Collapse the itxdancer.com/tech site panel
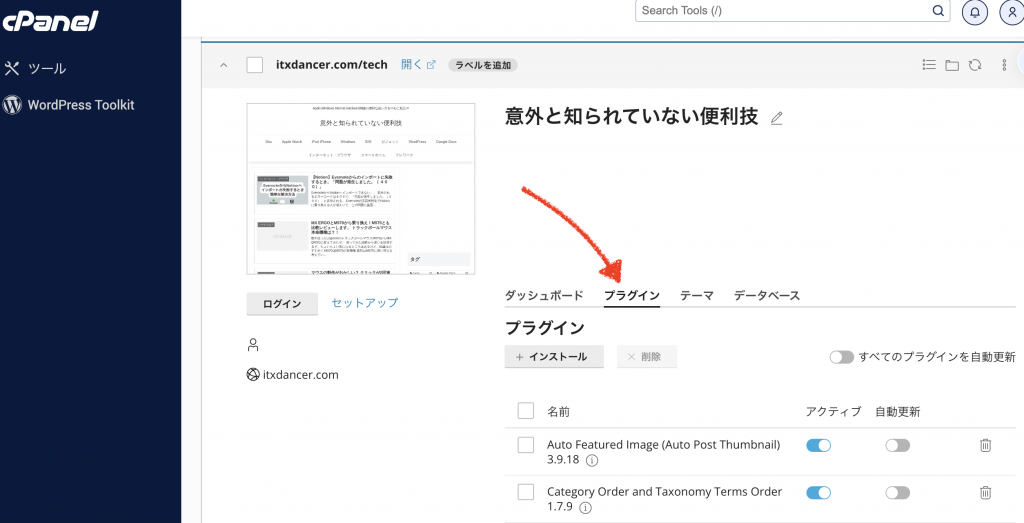This screenshot has height=523, width=1024. pyautogui.click(x=223, y=65)
